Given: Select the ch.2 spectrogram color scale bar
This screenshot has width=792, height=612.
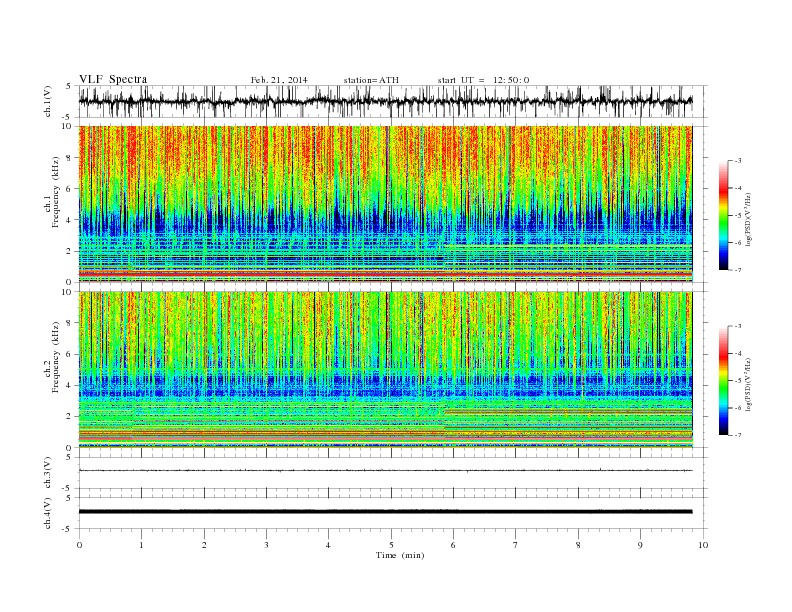Looking at the screenshot, I should [723, 381].
